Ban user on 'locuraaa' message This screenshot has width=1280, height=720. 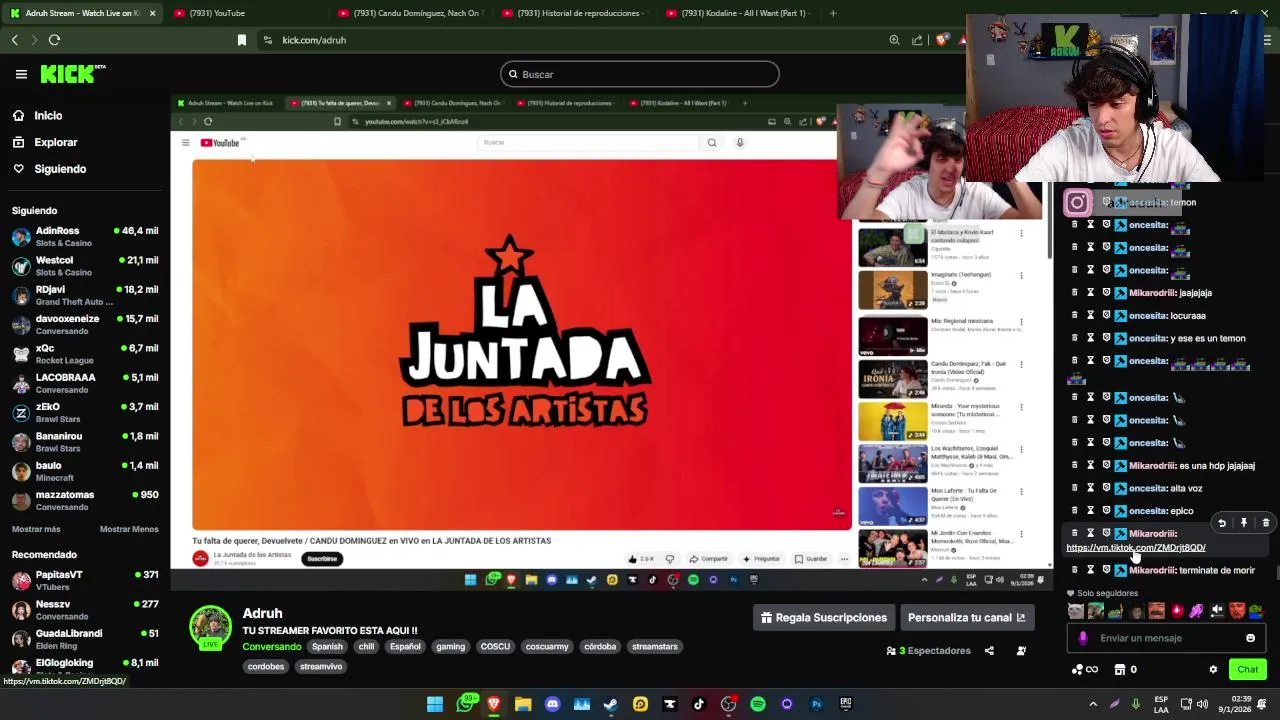click(1106, 316)
